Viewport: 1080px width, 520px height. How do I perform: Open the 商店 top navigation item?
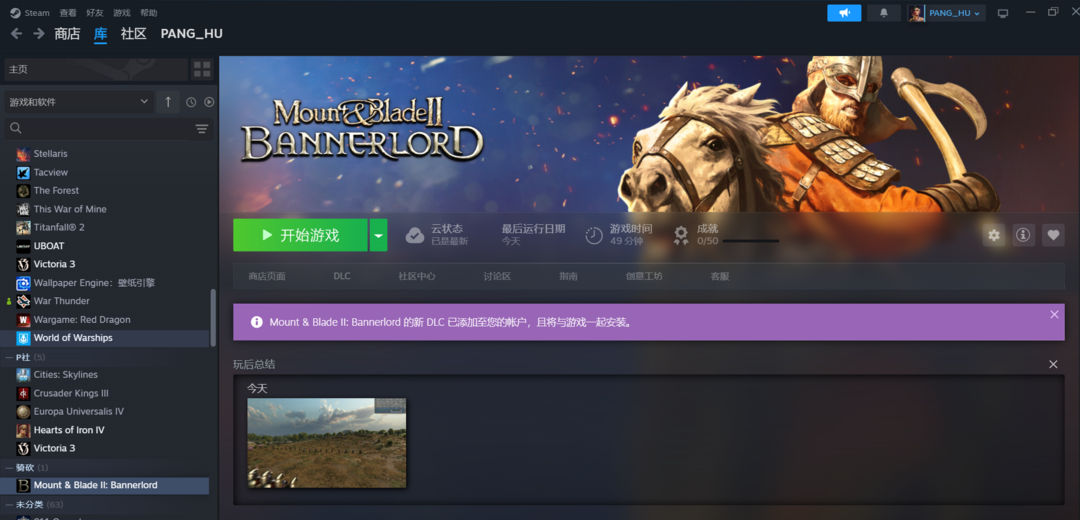(x=67, y=34)
